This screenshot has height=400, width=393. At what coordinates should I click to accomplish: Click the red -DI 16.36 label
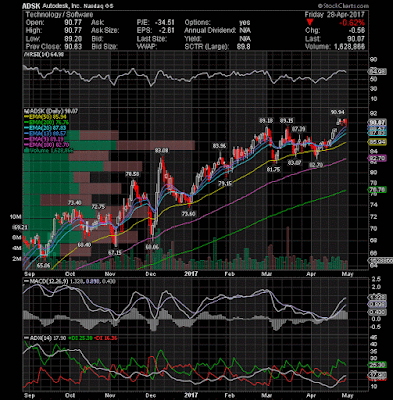[x=106, y=338]
